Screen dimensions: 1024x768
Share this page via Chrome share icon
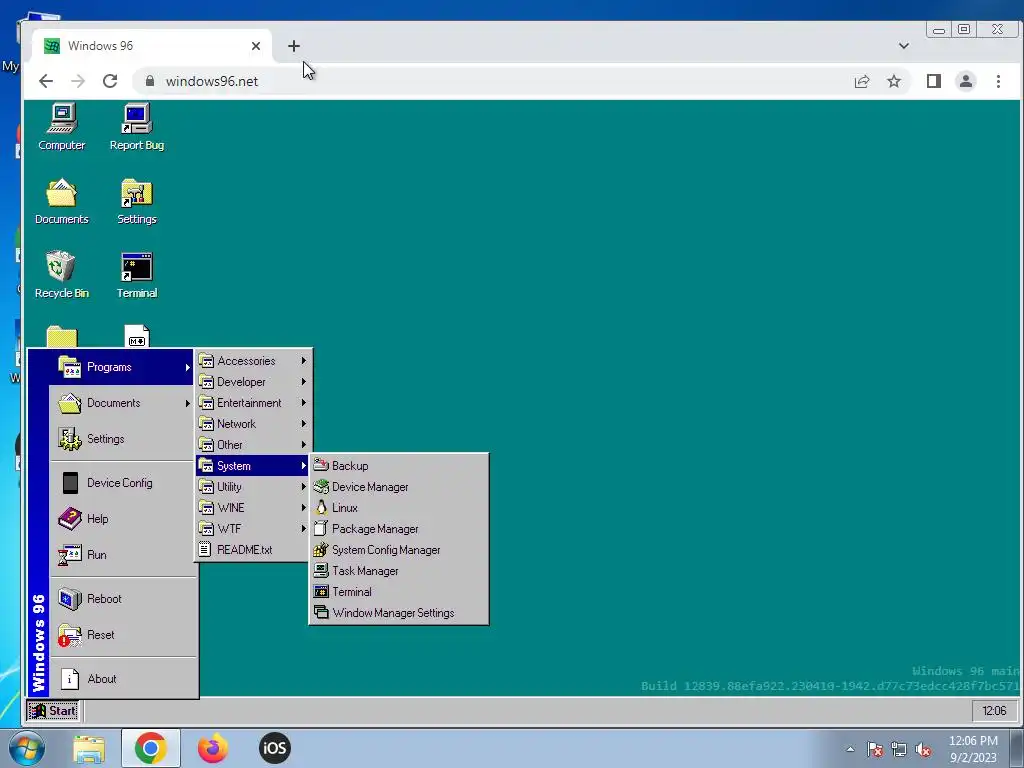pyautogui.click(x=861, y=81)
